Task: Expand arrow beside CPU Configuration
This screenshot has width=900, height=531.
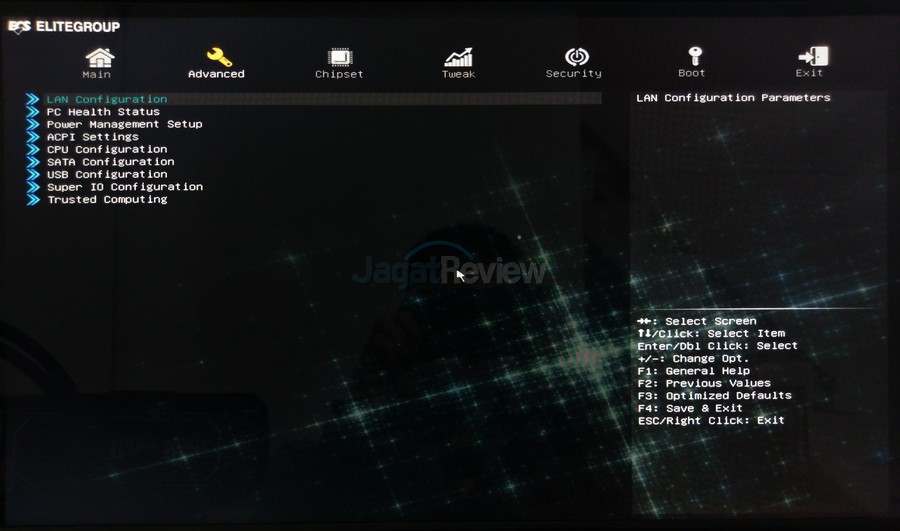Action: [33, 150]
